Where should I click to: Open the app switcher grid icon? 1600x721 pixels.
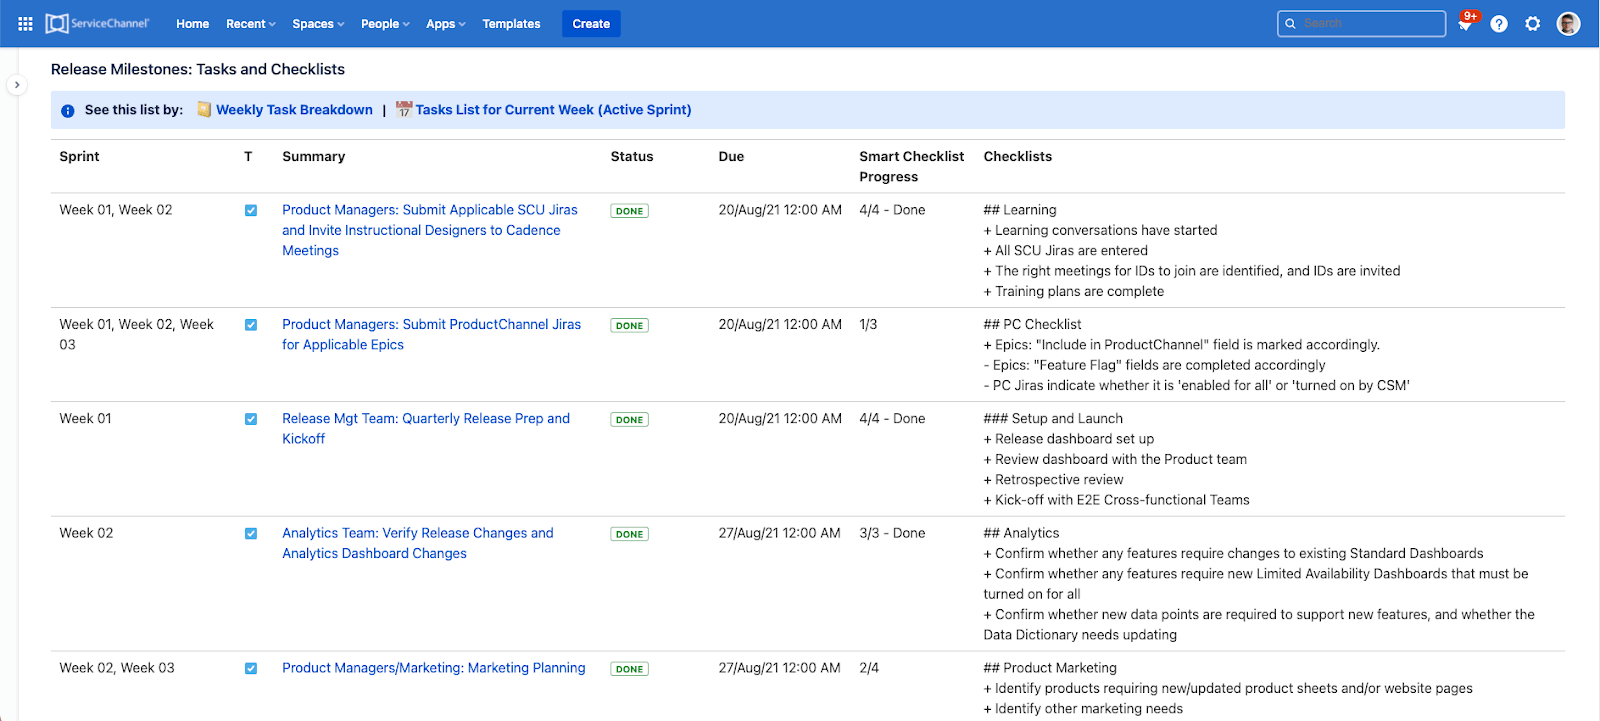[25, 24]
